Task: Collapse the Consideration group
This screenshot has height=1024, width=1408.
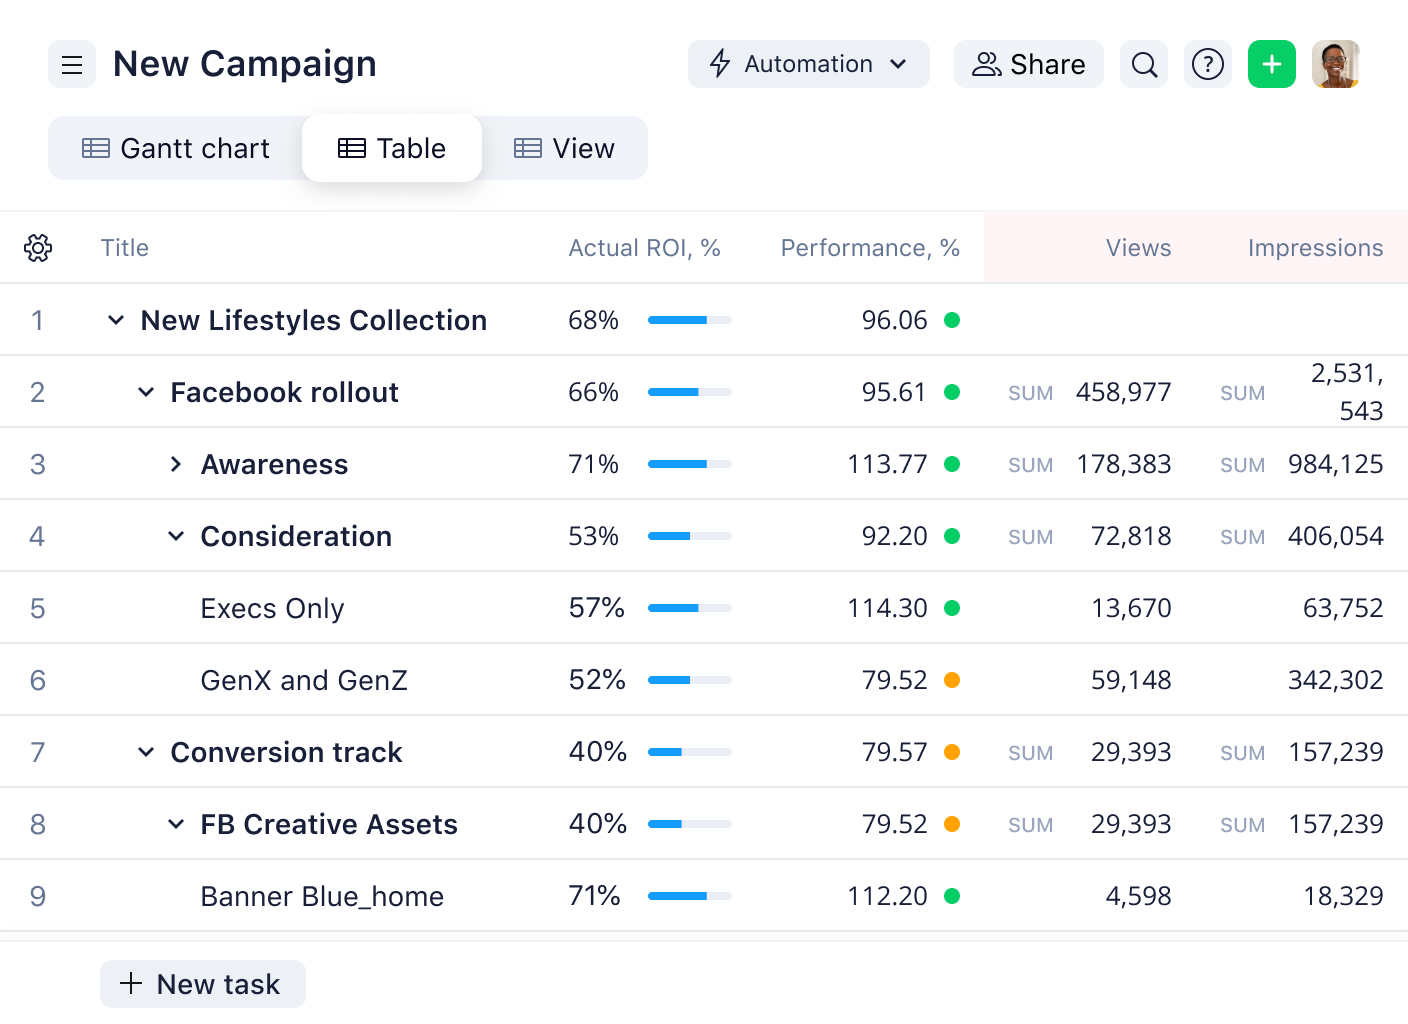Action: pos(176,536)
